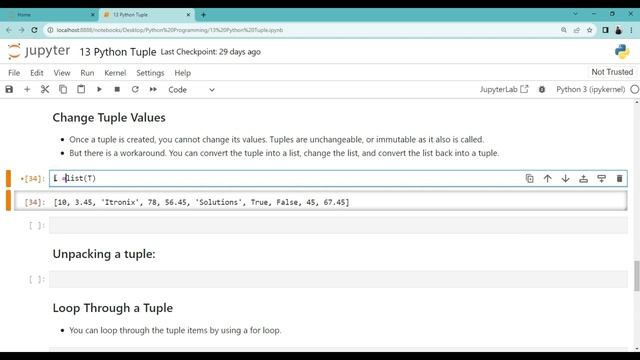
Task: Restart kernel and run all cells icon
Action: (x=153, y=89)
